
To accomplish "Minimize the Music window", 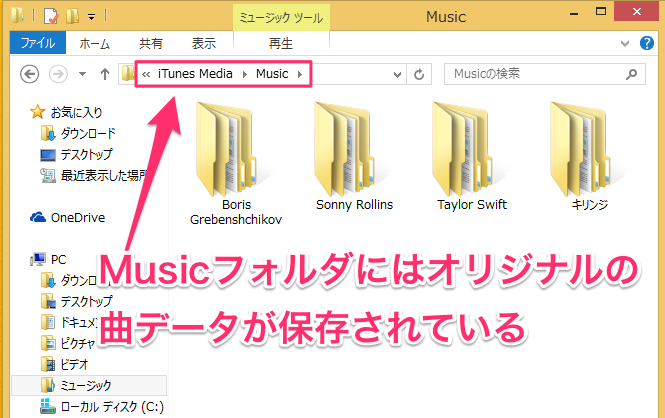I will tap(574, 13).
